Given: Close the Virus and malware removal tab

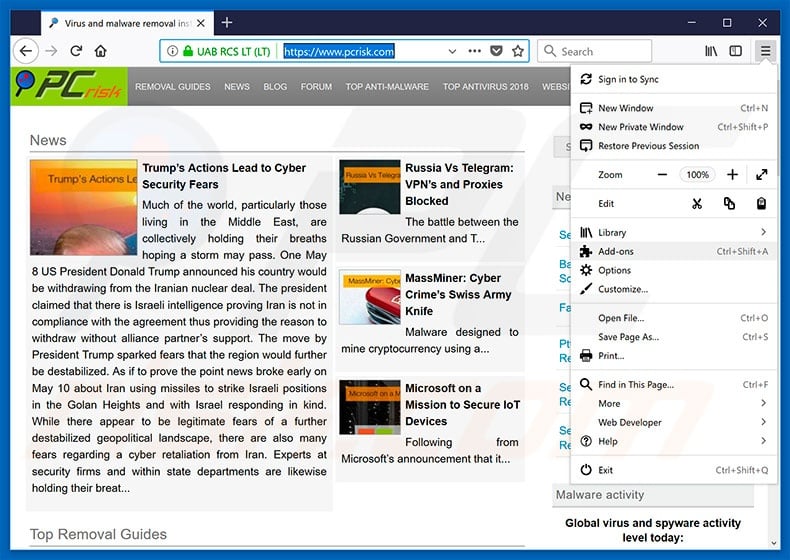Looking at the screenshot, I should pos(201,23).
